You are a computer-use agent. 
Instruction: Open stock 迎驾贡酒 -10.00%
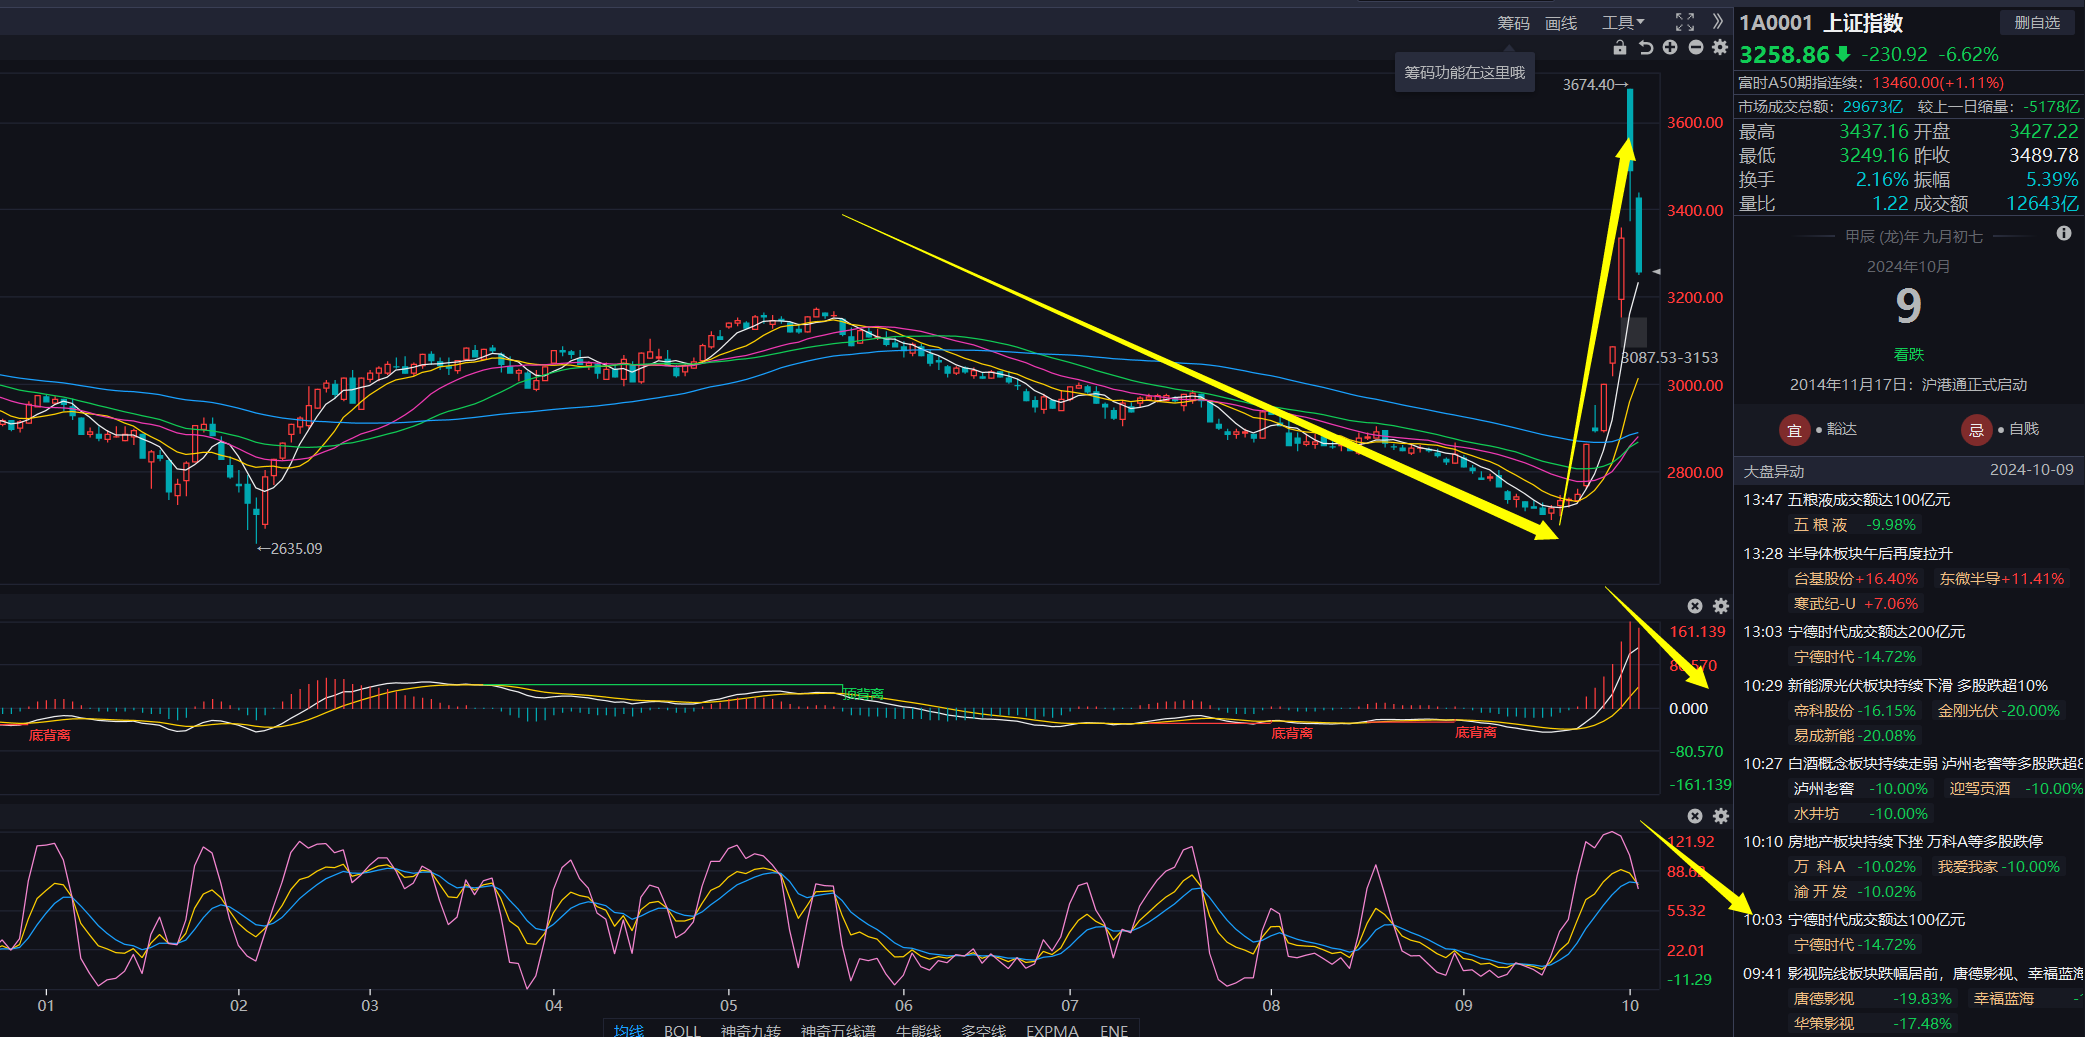click(x=2016, y=789)
